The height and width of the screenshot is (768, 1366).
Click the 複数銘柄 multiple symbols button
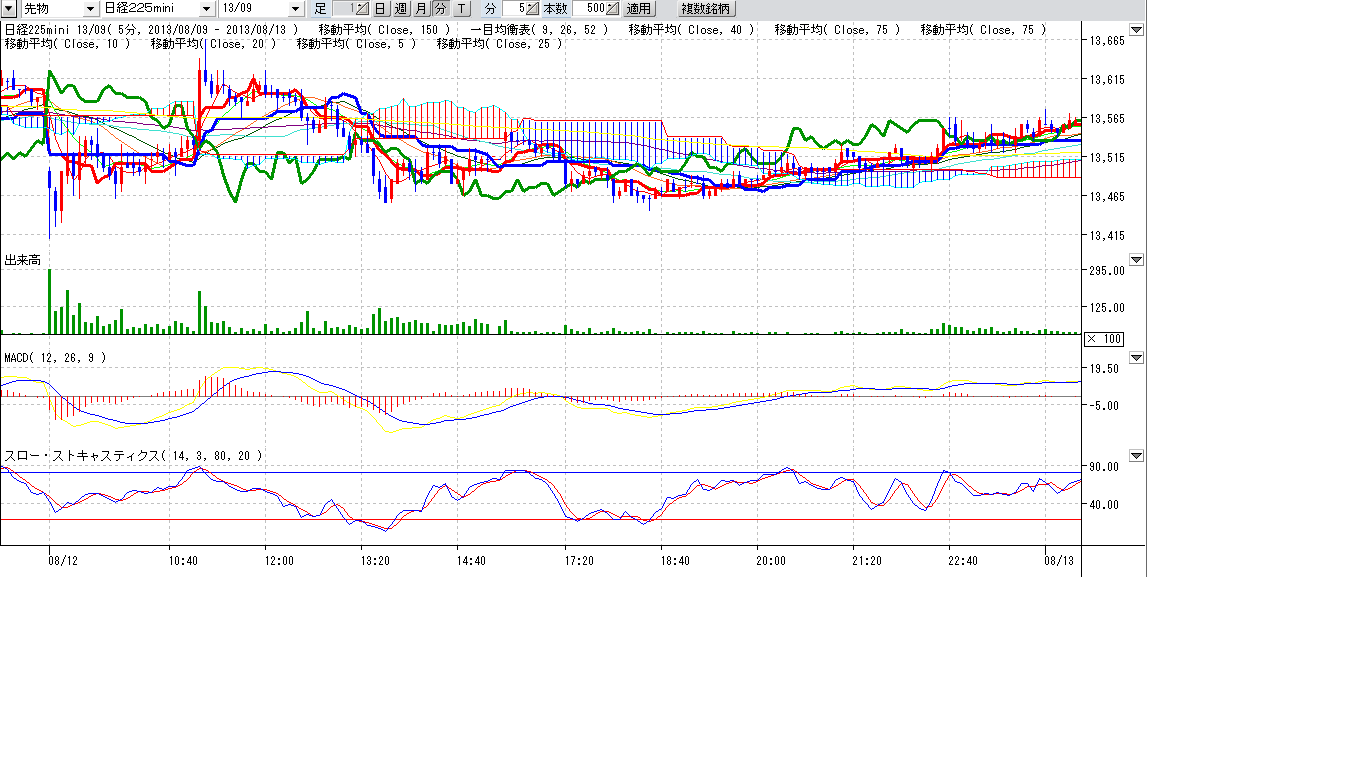706,8
